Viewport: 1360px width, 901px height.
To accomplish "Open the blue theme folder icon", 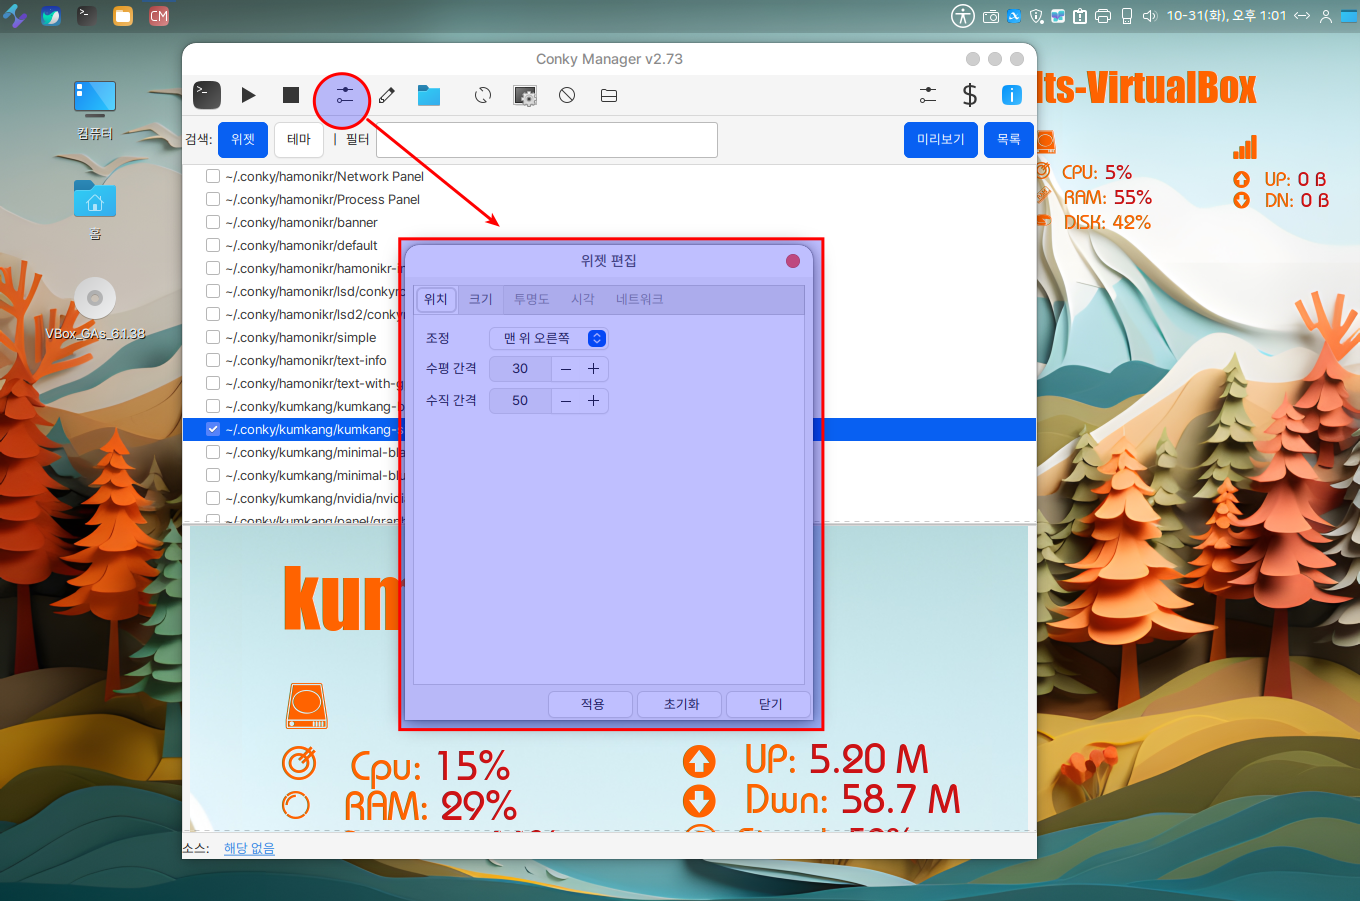I will (429, 95).
